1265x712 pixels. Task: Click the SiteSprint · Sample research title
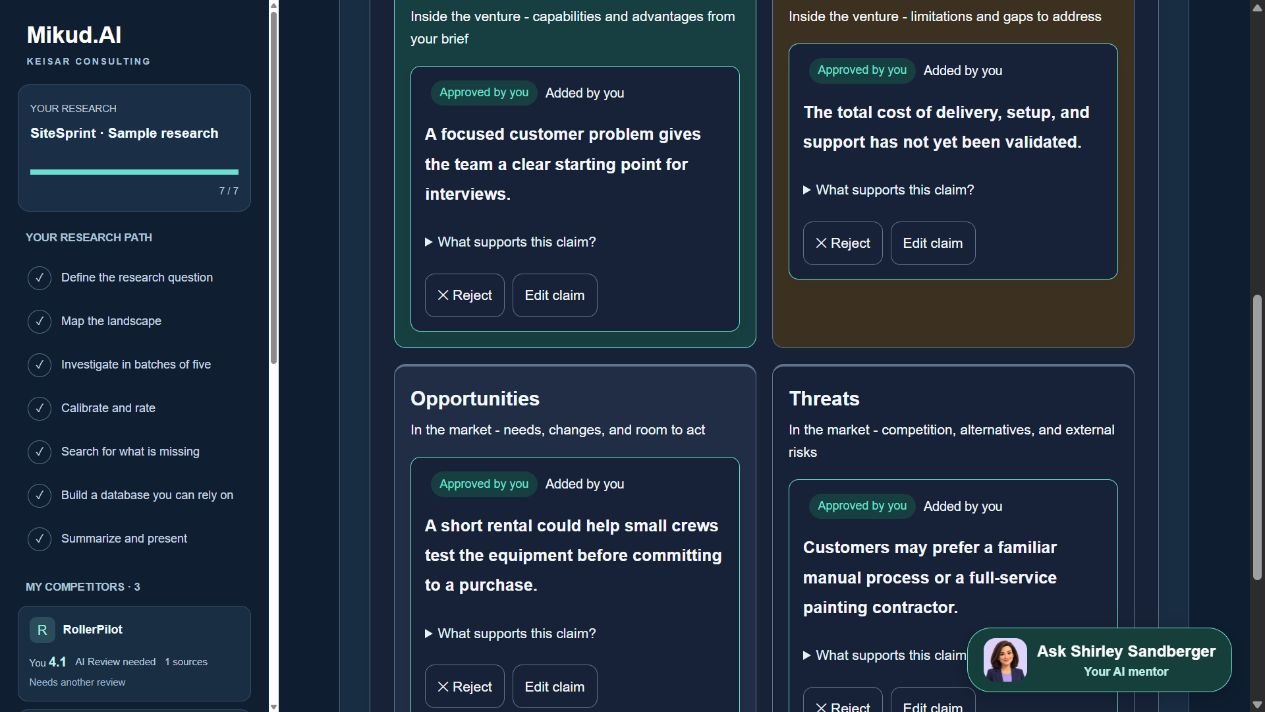coord(124,133)
